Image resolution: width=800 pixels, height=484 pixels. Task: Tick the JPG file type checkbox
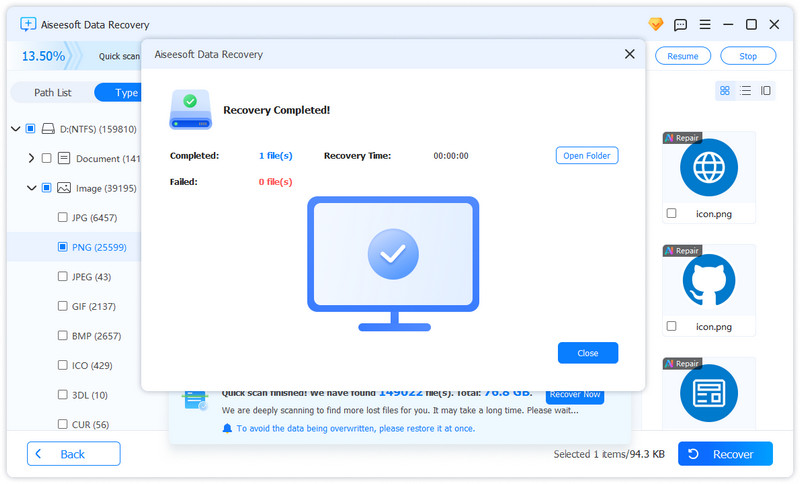point(62,217)
